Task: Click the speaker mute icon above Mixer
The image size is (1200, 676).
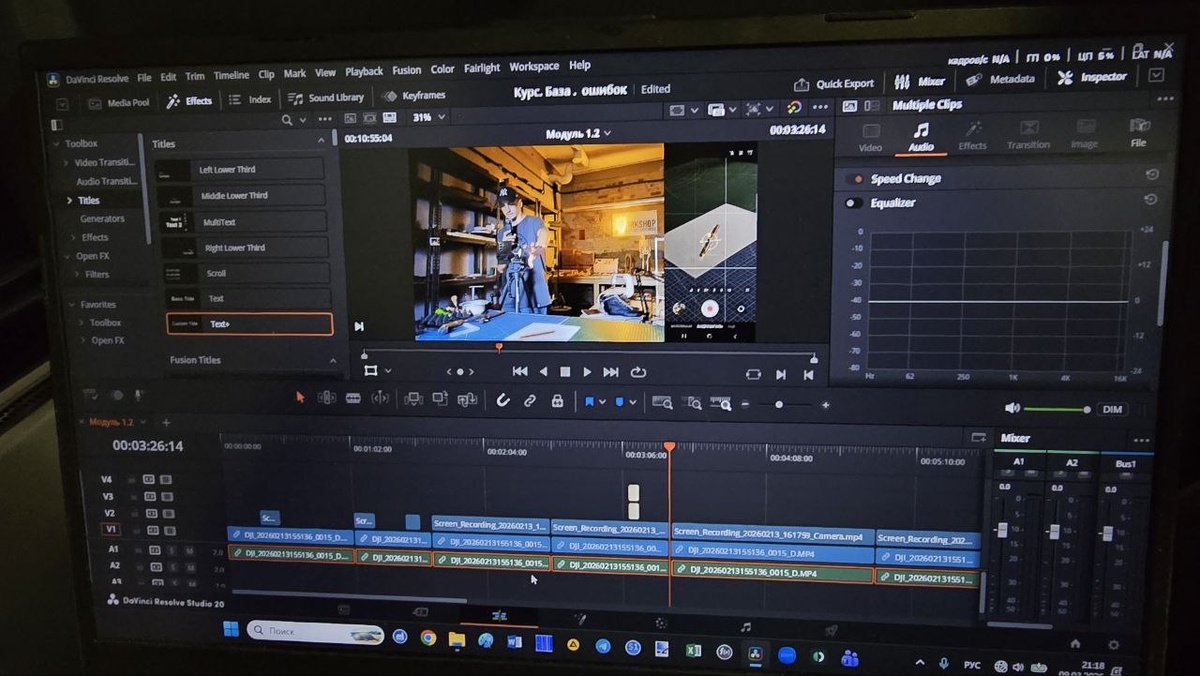Action: pos(1012,408)
